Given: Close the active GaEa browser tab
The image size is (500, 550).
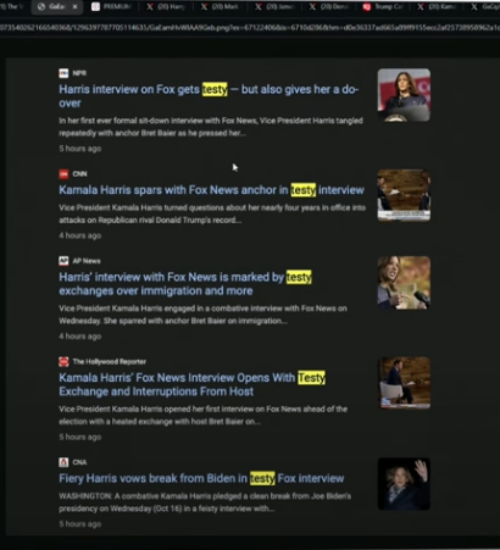Looking at the screenshot, I should coord(75,7).
